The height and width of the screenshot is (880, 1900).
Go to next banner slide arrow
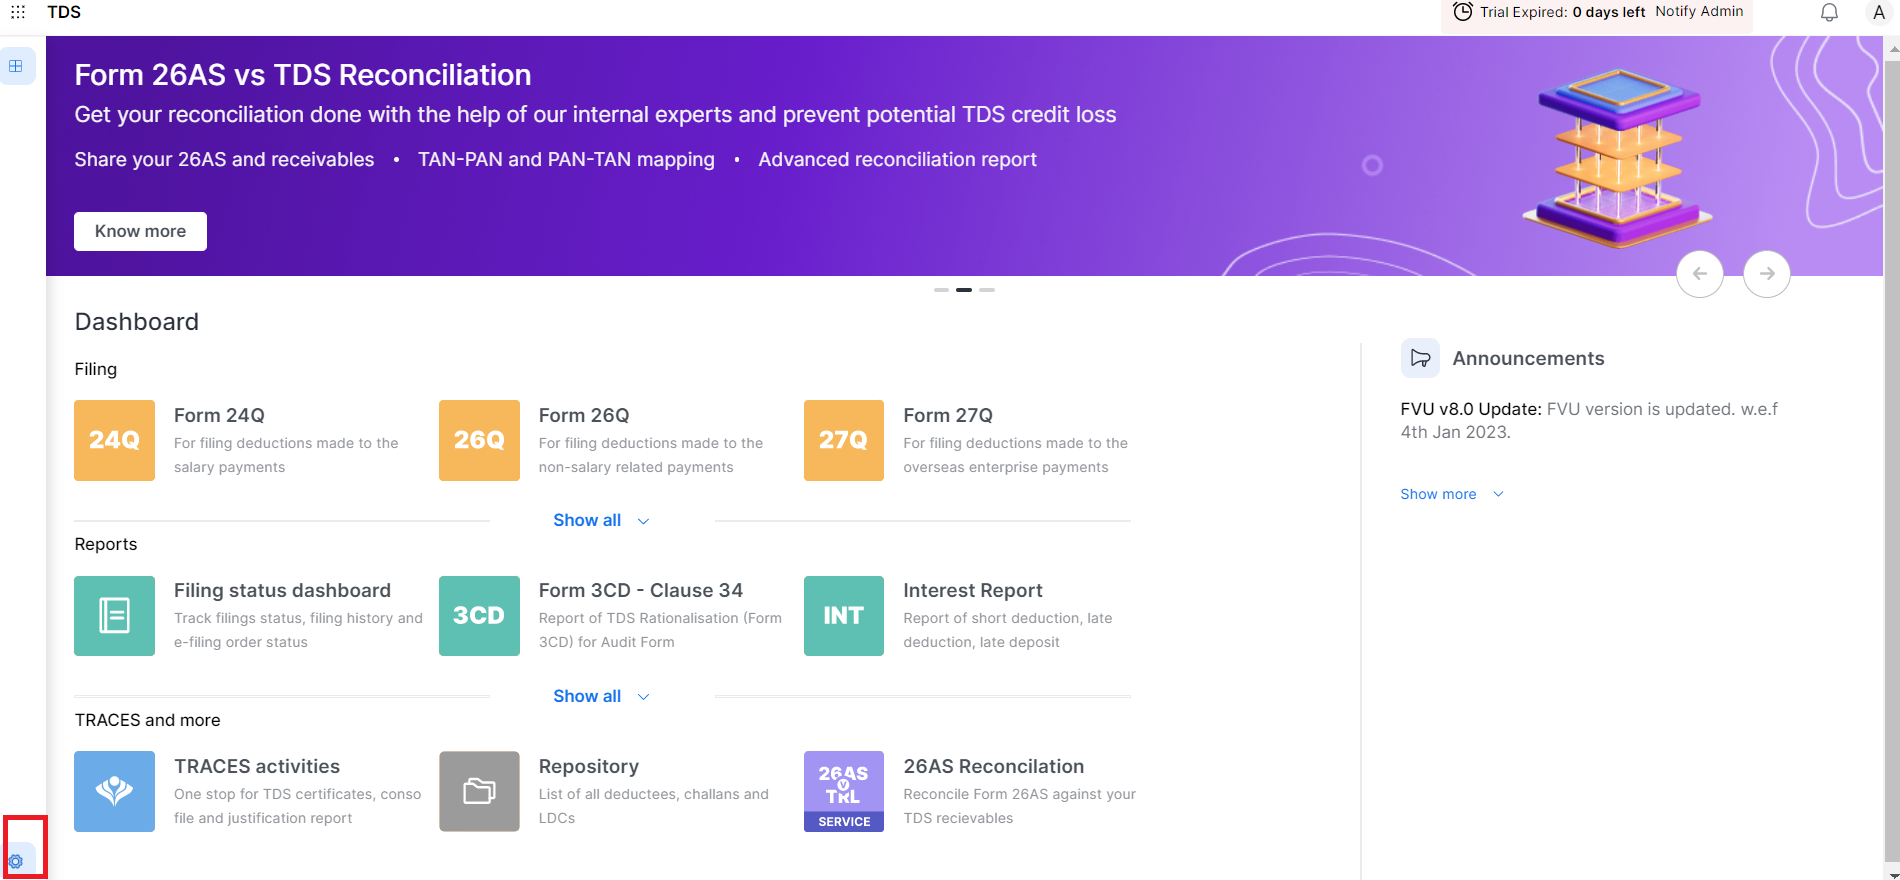(x=1766, y=274)
